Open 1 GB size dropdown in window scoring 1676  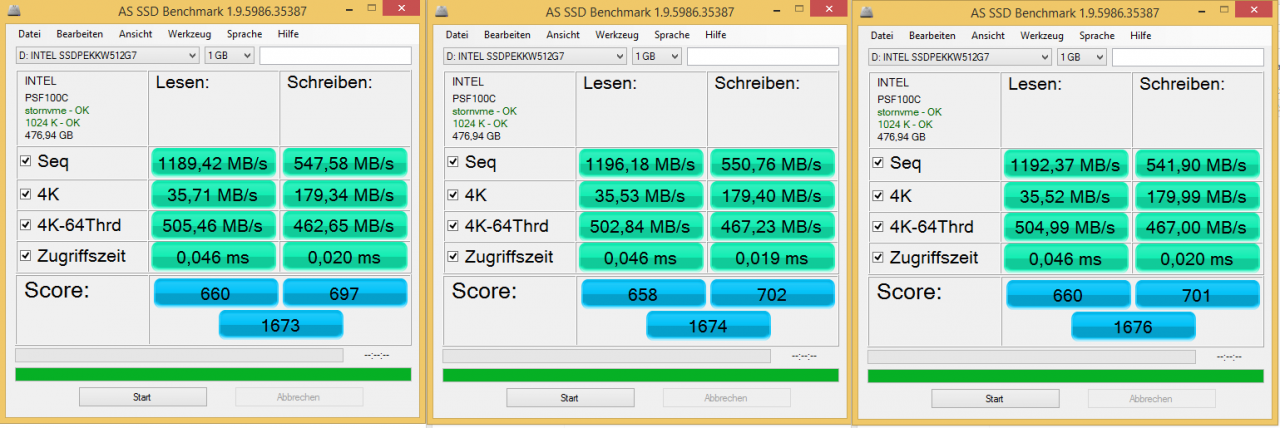point(1081,57)
